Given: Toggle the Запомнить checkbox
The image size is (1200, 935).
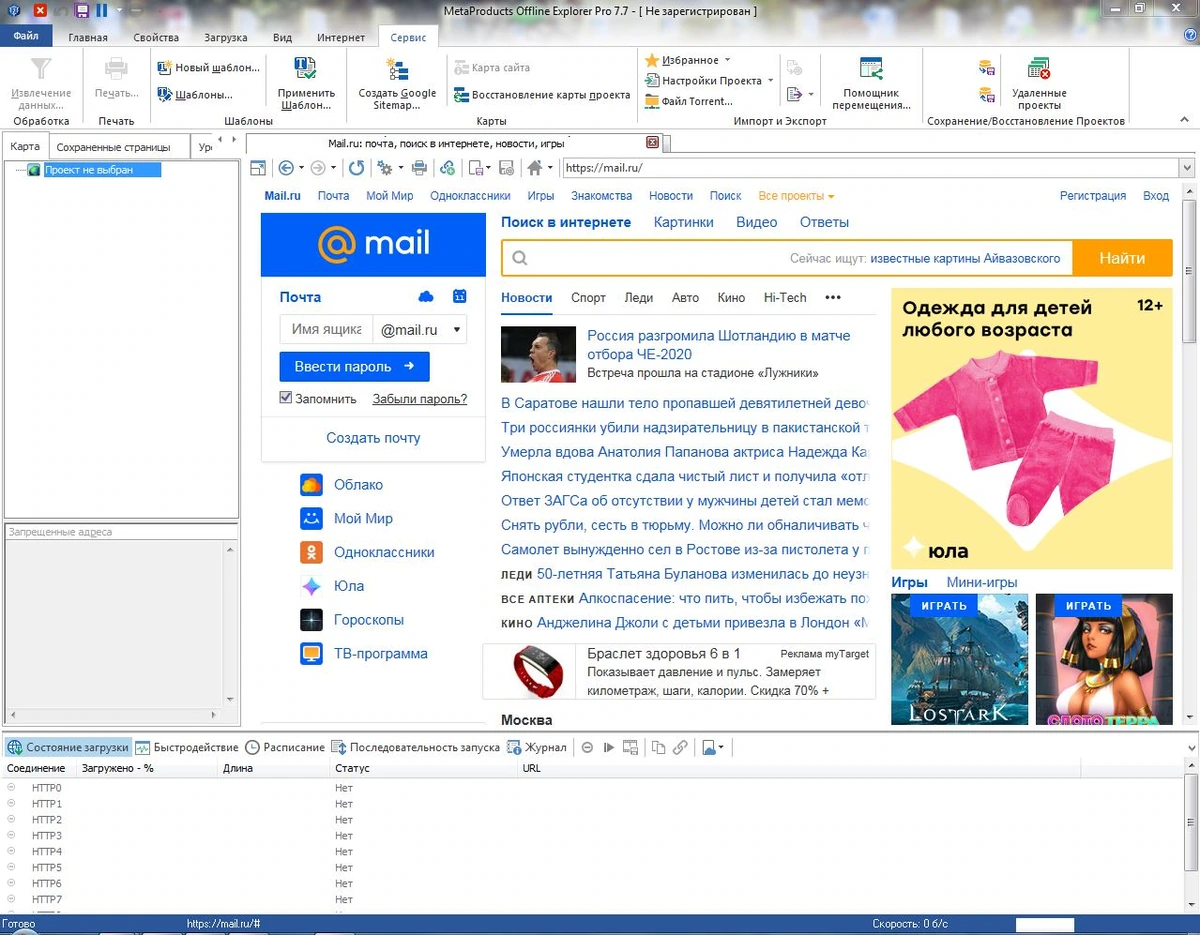Looking at the screenshot, I should tap(286, 398).
